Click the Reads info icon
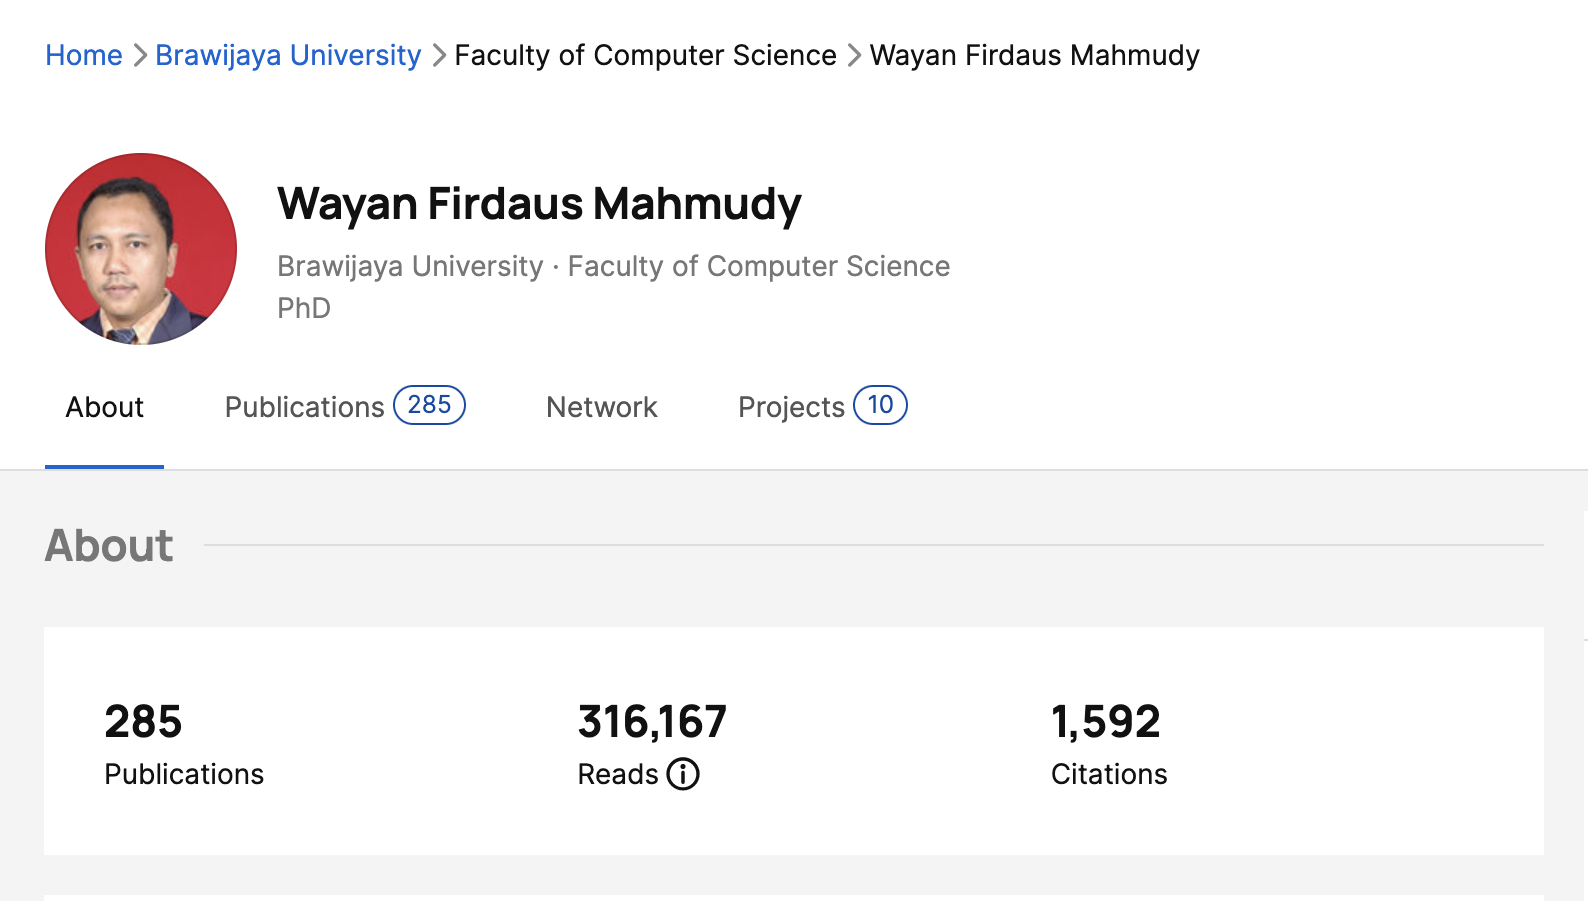1588x901 pixels. tap(683, 774)
